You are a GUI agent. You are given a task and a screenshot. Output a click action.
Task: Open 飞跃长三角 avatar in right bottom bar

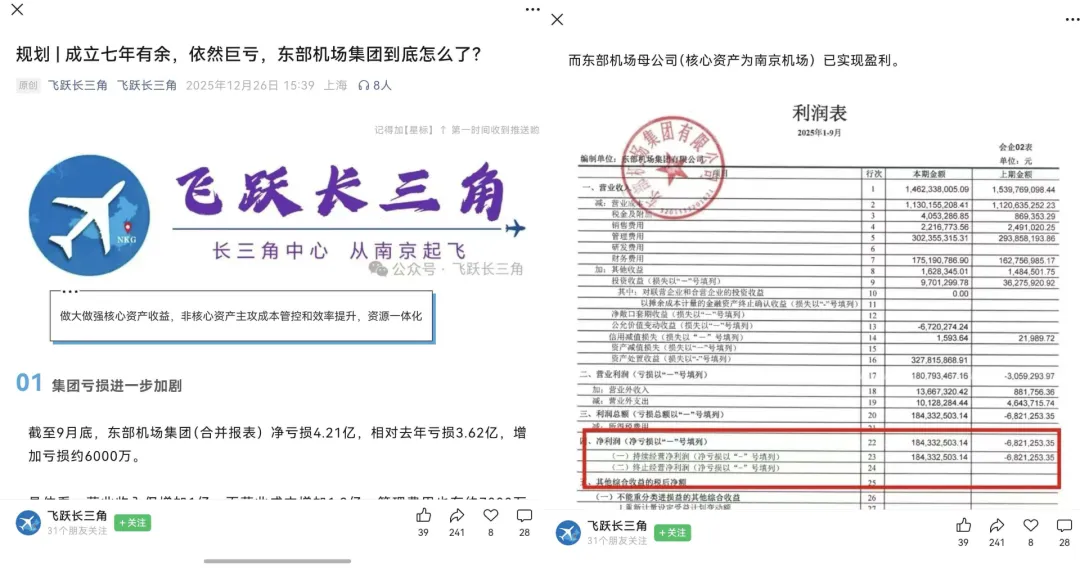[568, 533]
